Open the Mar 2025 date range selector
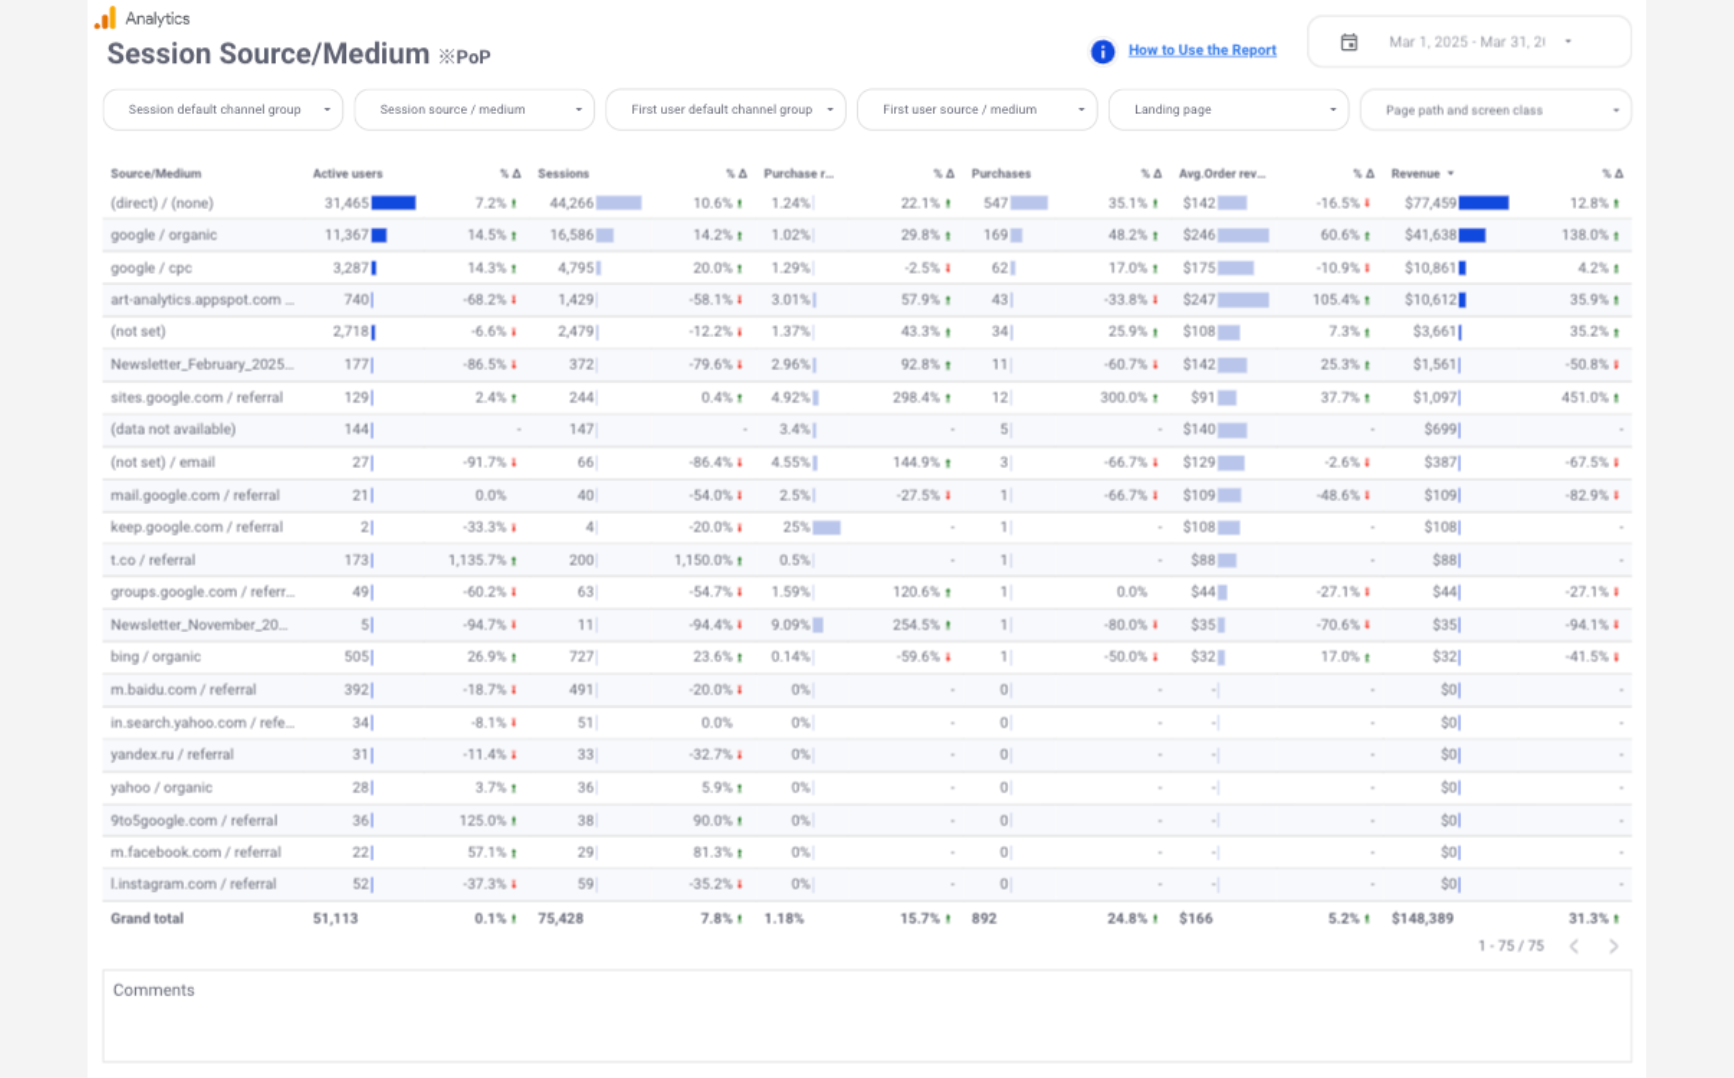 (x=1468, y=42)
